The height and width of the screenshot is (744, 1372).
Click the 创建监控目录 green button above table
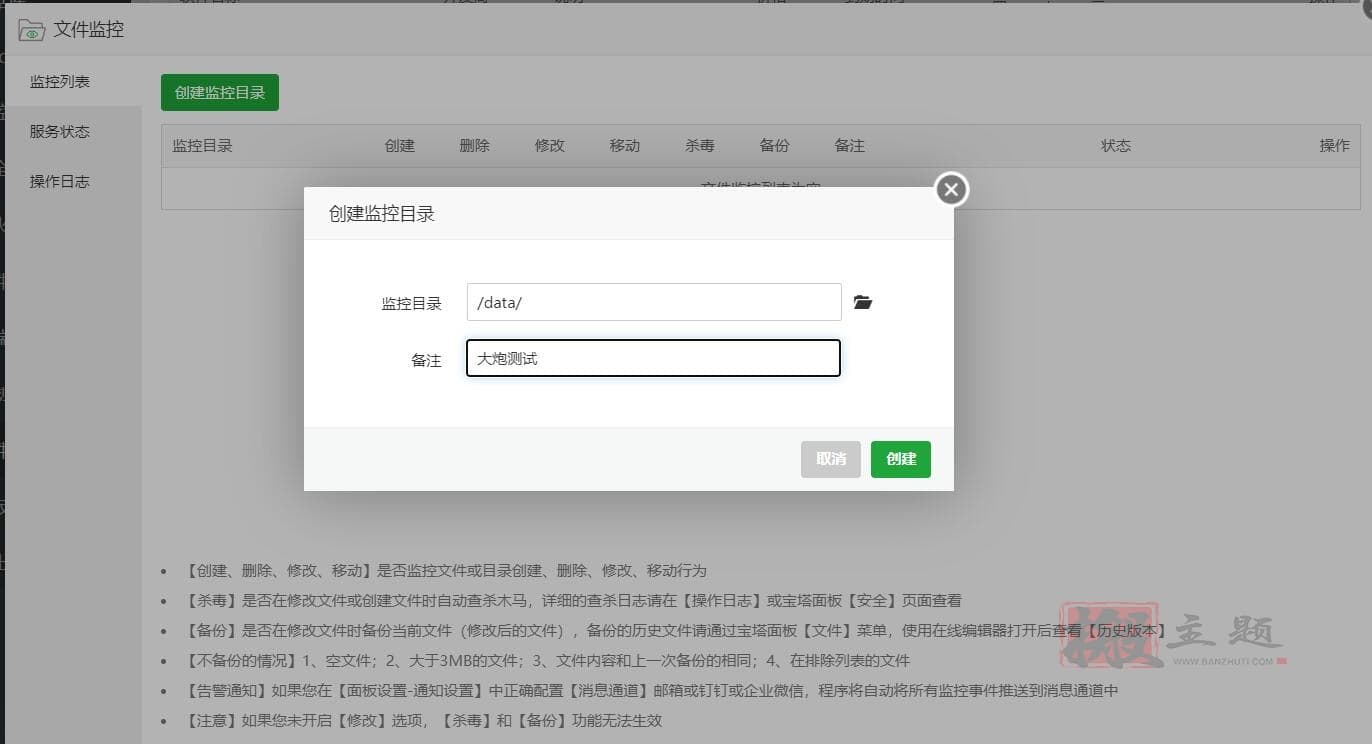pyautogui.click(x=220, y=92)
